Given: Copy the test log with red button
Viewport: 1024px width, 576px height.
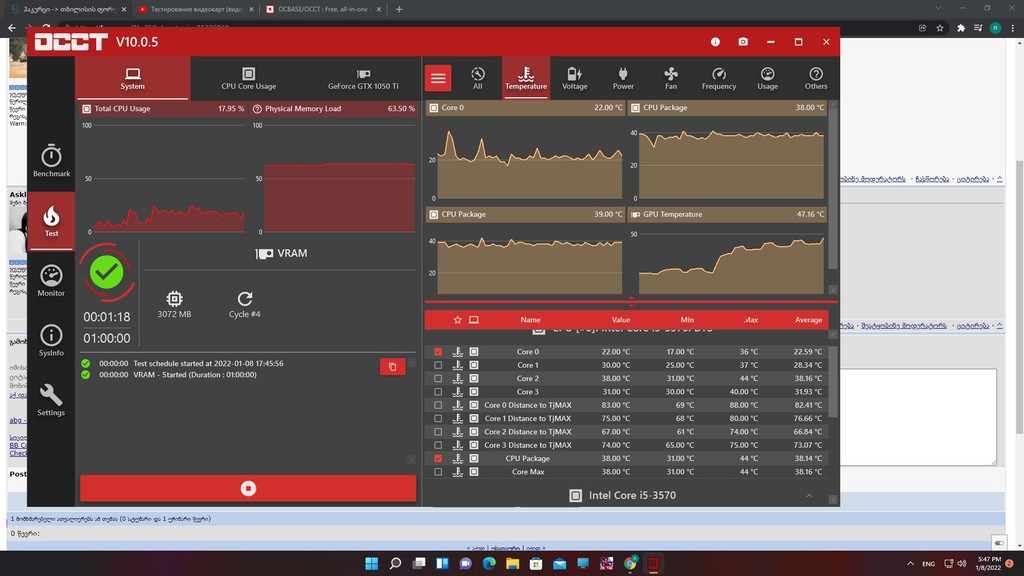Looking at the screenshot, I should click(x=392, y=367).
